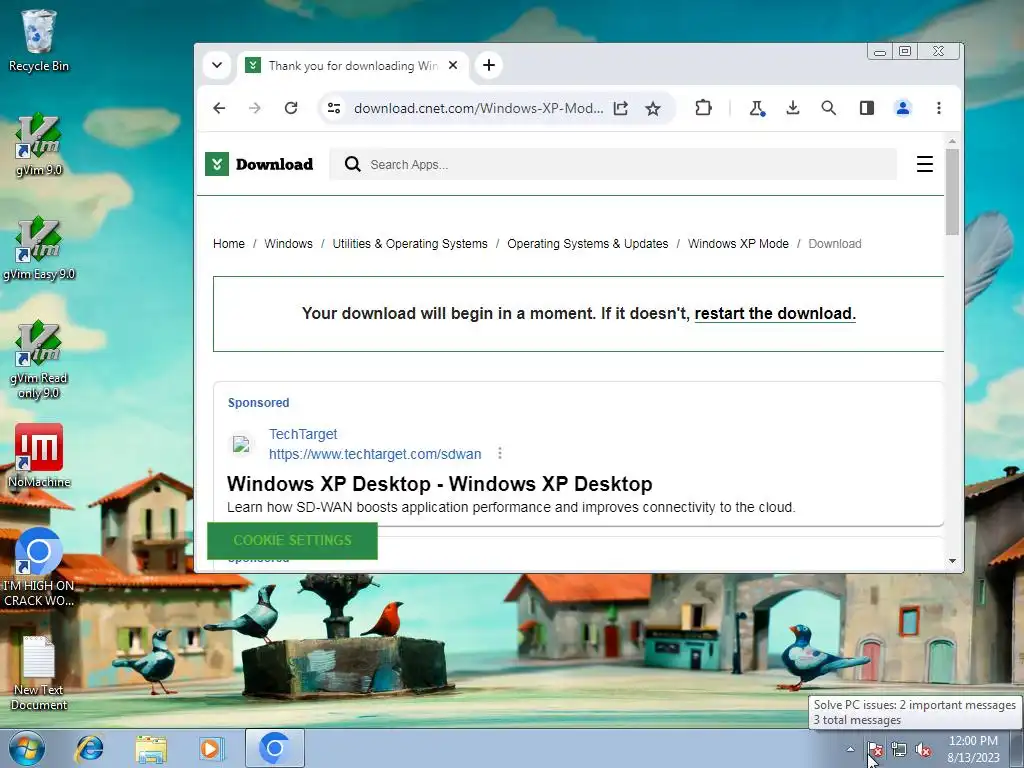The height and width of the screenshot is (768, 1024).
Task: Select the NoMachine desktop shortcut
Action: point(39,456)
